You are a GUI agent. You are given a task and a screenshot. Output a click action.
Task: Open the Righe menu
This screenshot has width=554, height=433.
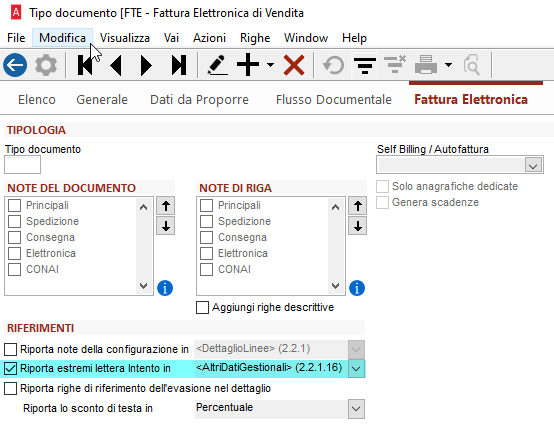(x=255, y=38)
